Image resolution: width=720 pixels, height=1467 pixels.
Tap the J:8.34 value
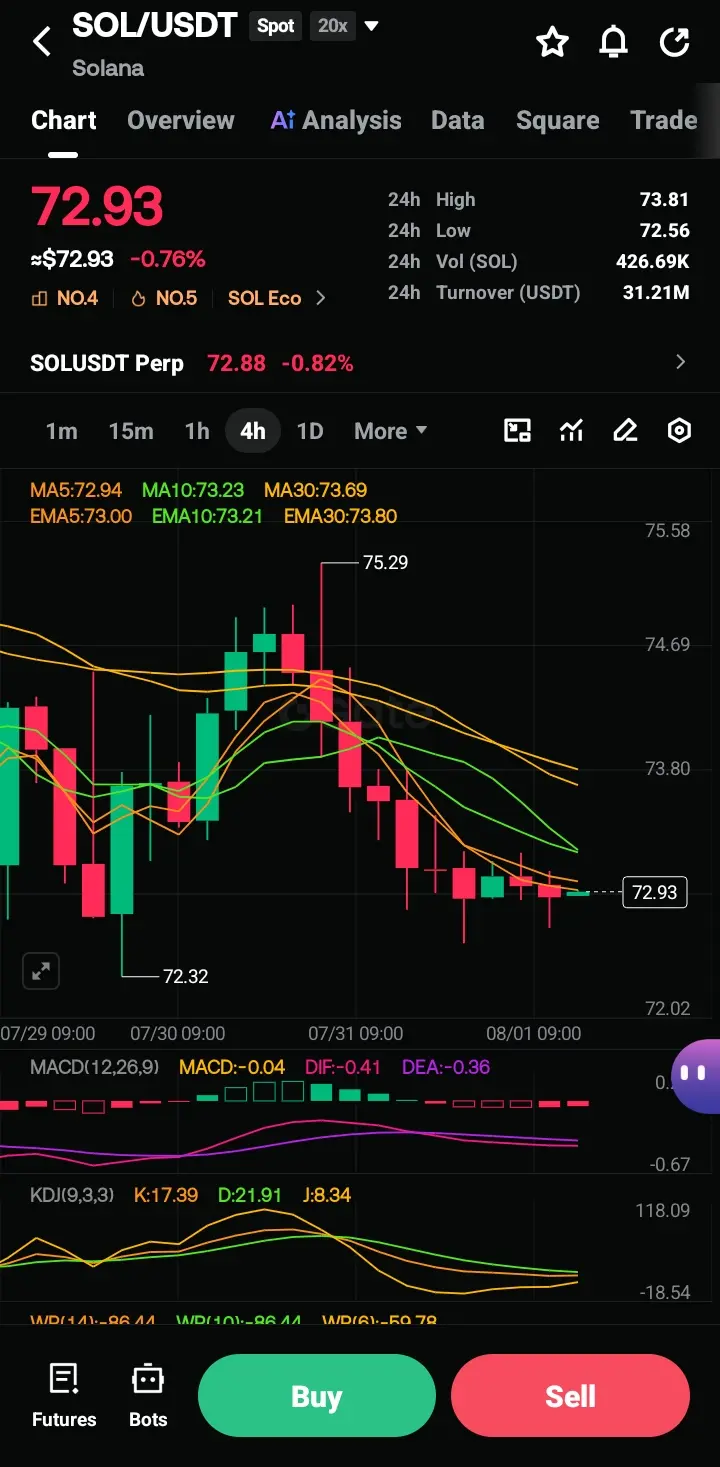coord(325,1195)
